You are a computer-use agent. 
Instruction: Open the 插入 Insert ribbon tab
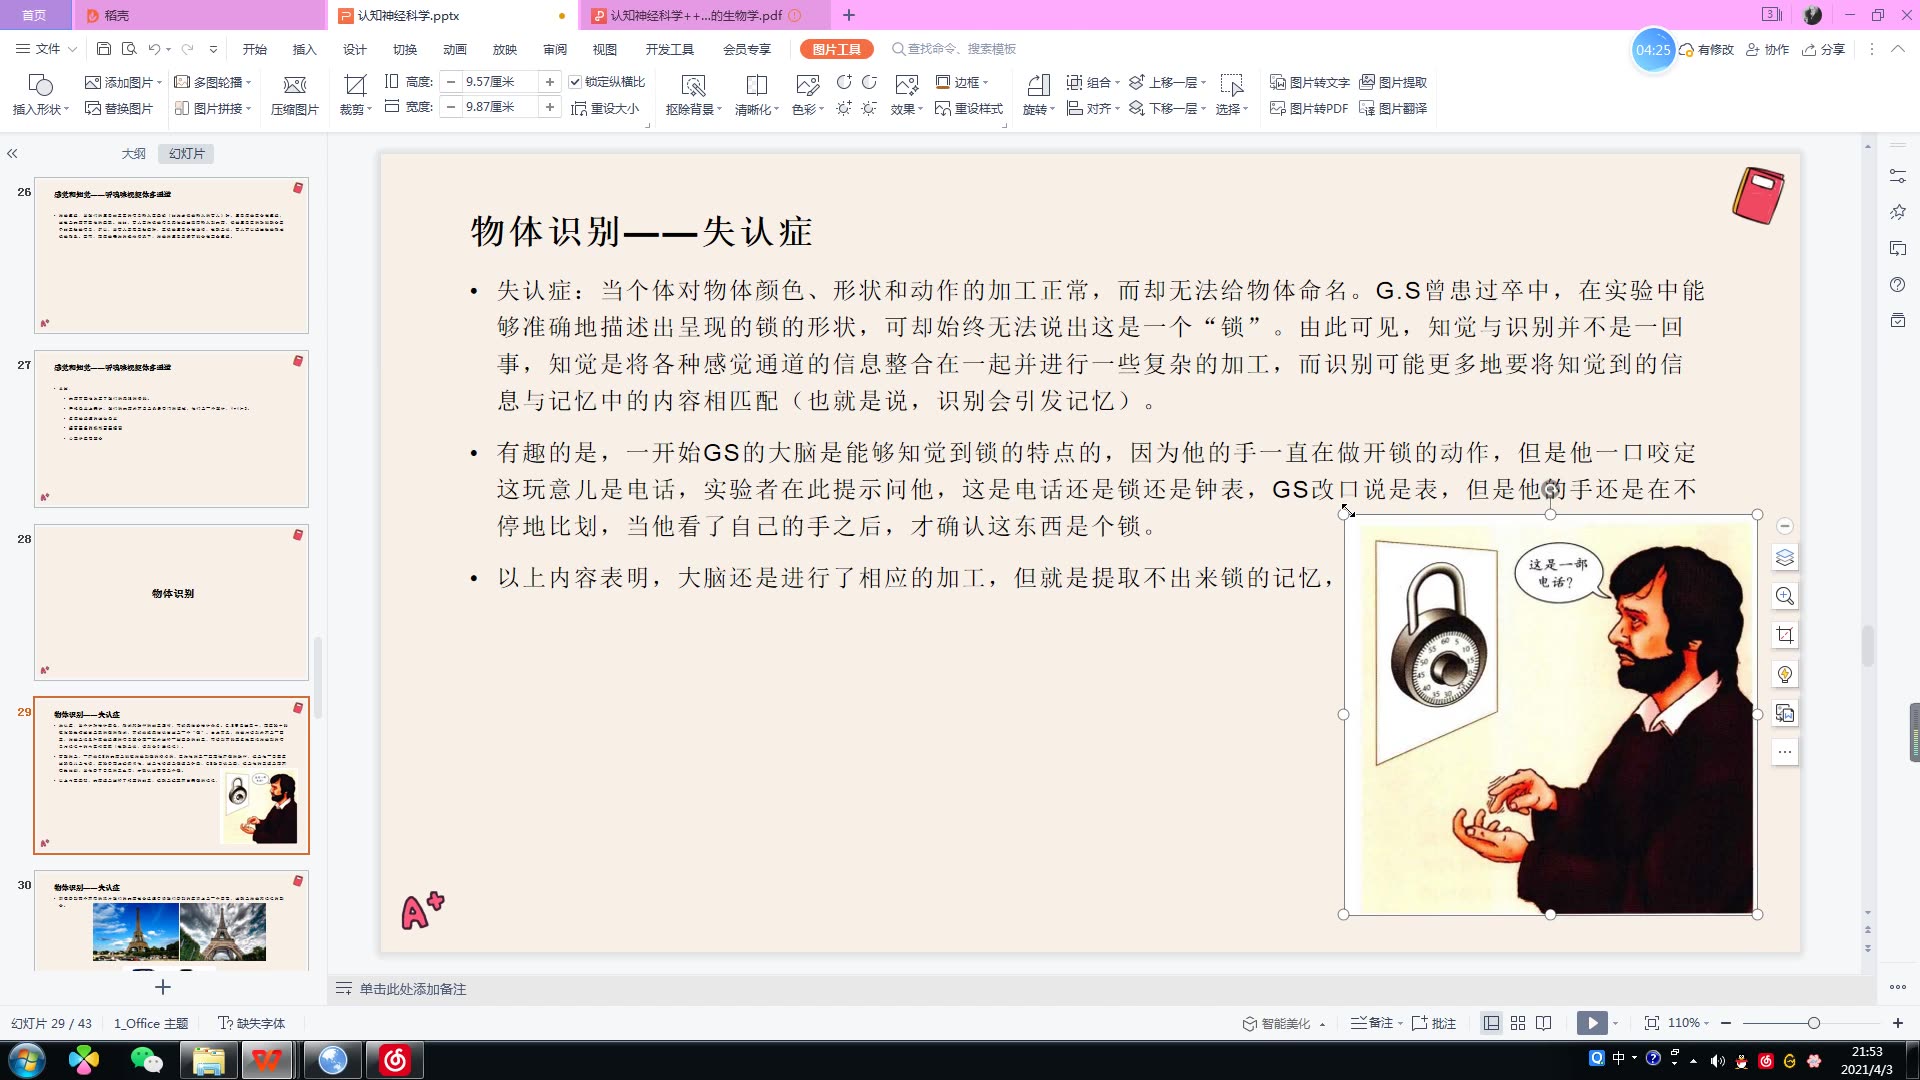pos(304,49)
